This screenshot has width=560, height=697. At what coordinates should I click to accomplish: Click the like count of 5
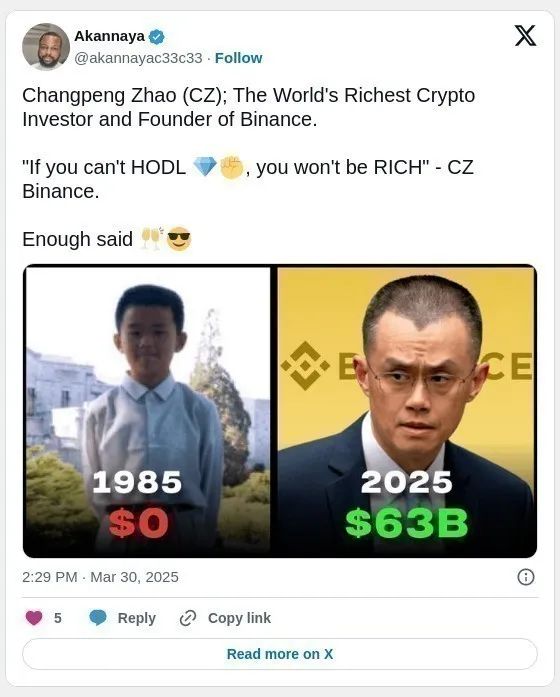58,618
